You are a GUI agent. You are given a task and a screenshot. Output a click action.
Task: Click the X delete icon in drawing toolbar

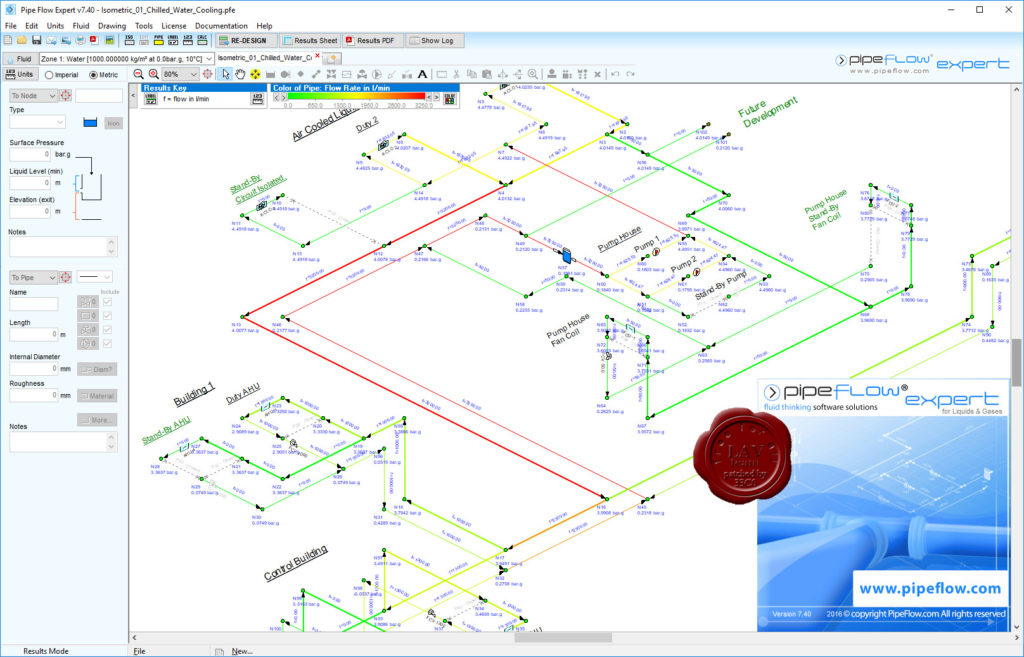coord(598,74)
